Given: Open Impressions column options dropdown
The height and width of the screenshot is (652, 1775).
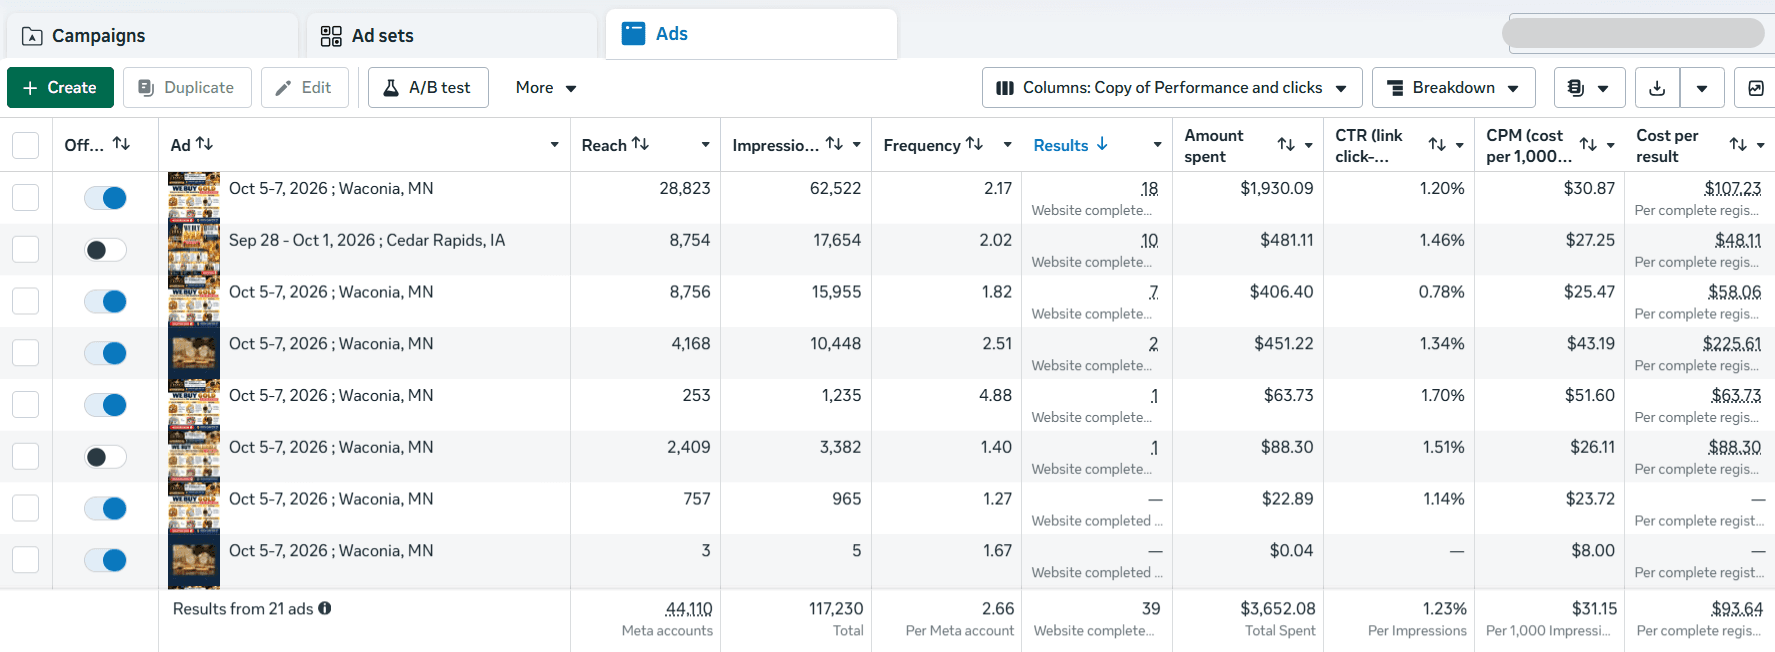Looking at the screenshot, I should pos(857,145).
